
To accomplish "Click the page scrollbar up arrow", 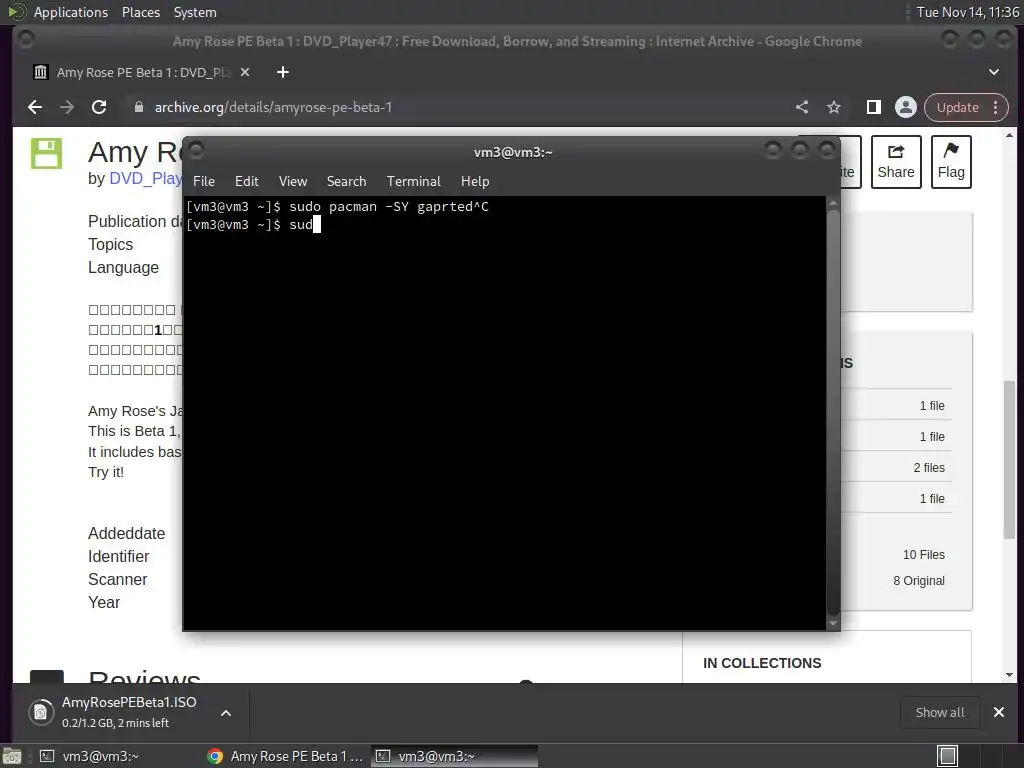I will tap(1010, 135).
